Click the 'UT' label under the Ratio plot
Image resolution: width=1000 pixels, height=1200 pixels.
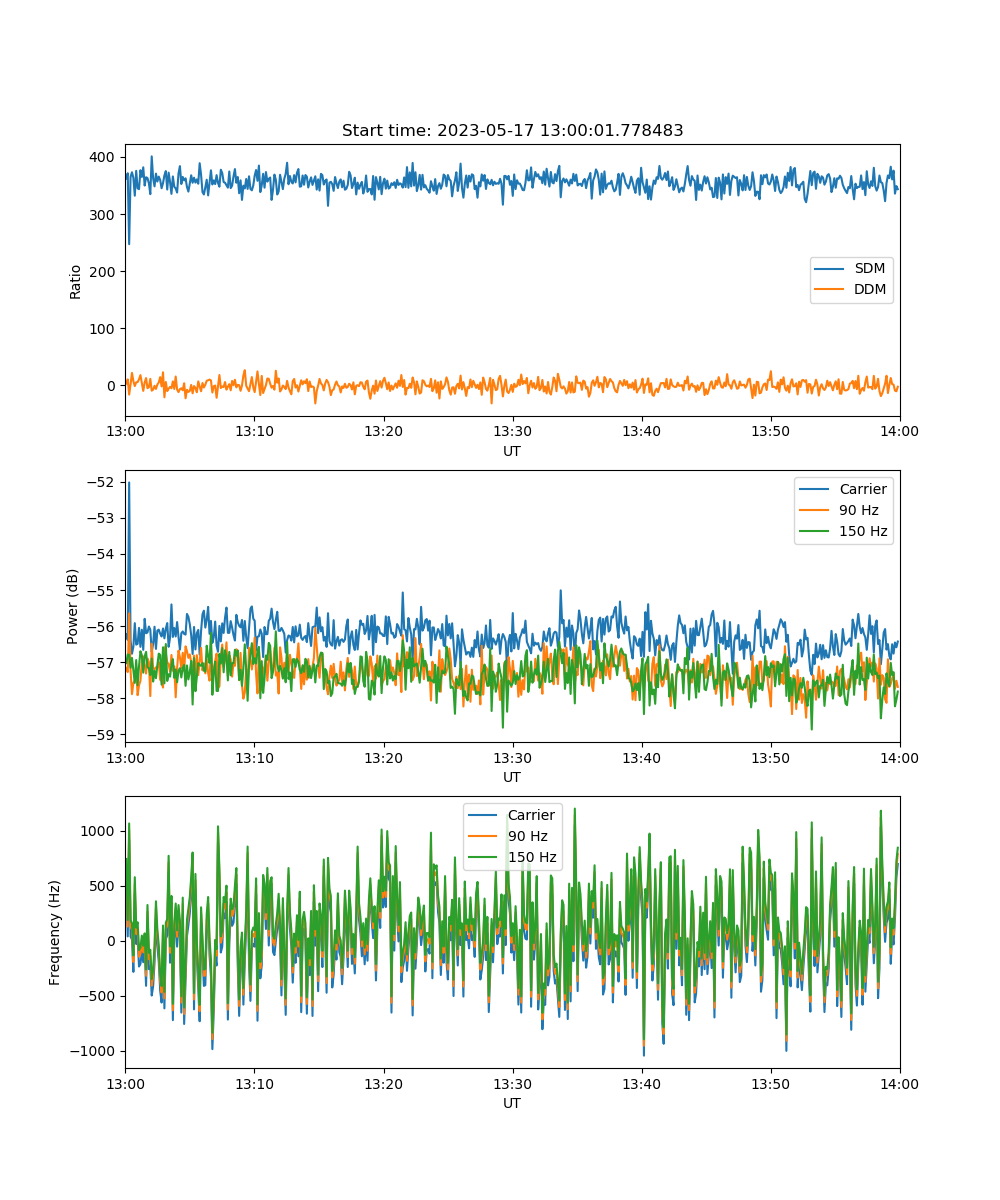click(x=512, y=451)
